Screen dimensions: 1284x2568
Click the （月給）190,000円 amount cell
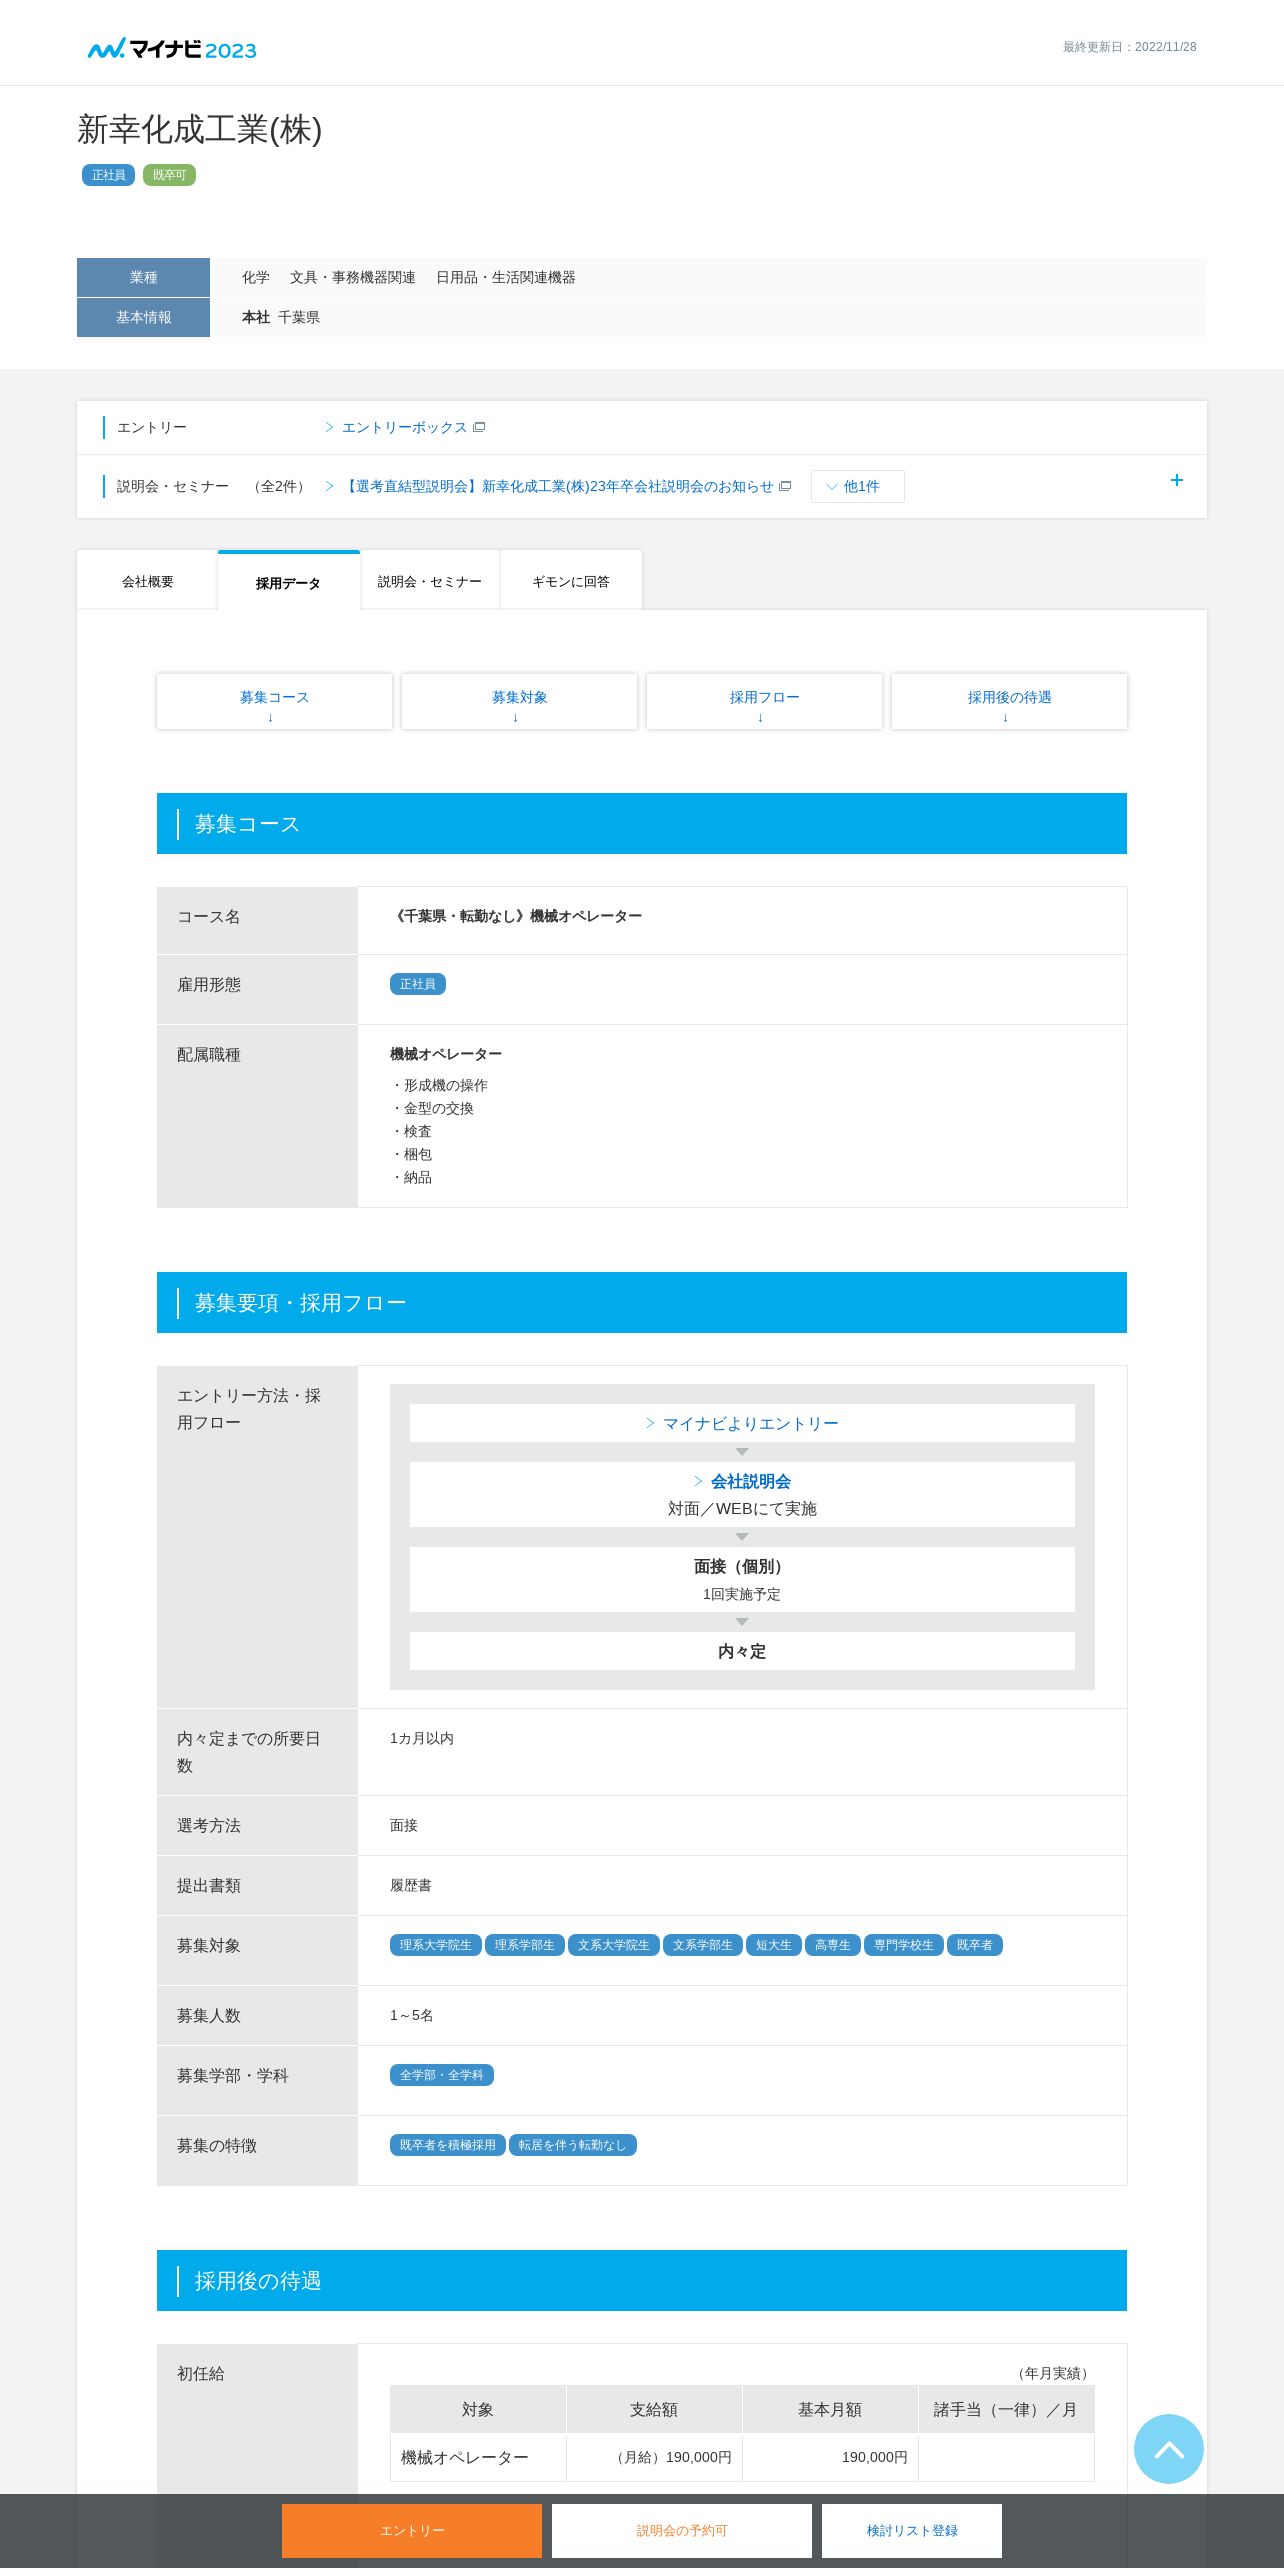(654, 2457)
